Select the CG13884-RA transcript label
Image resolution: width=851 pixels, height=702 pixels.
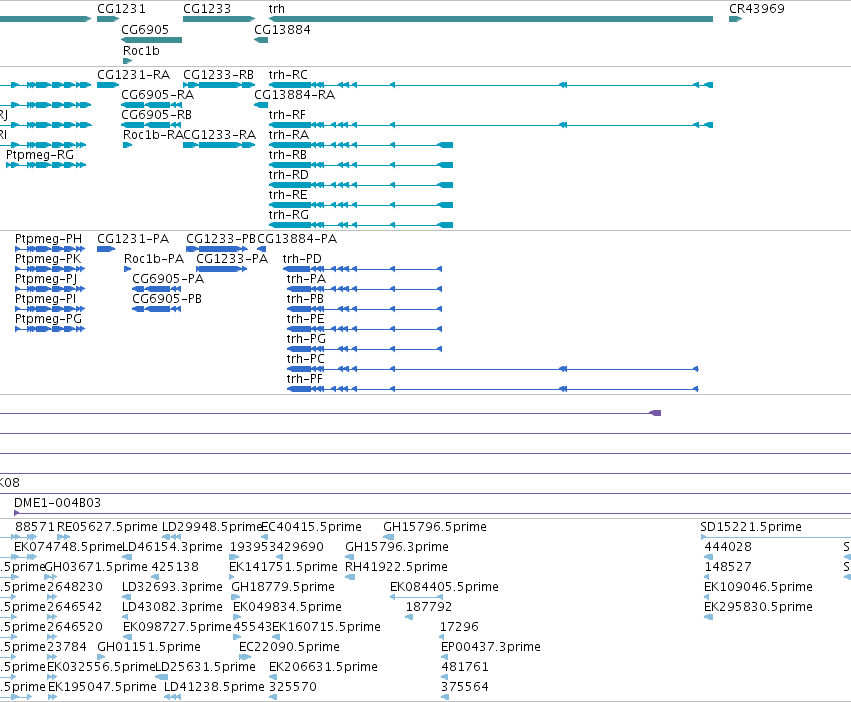[295, 94]
